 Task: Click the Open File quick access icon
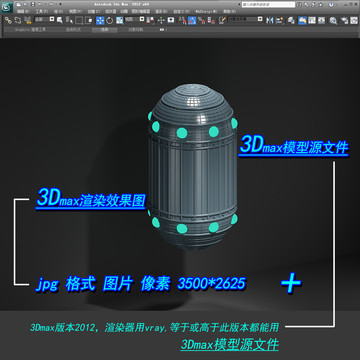25,4
